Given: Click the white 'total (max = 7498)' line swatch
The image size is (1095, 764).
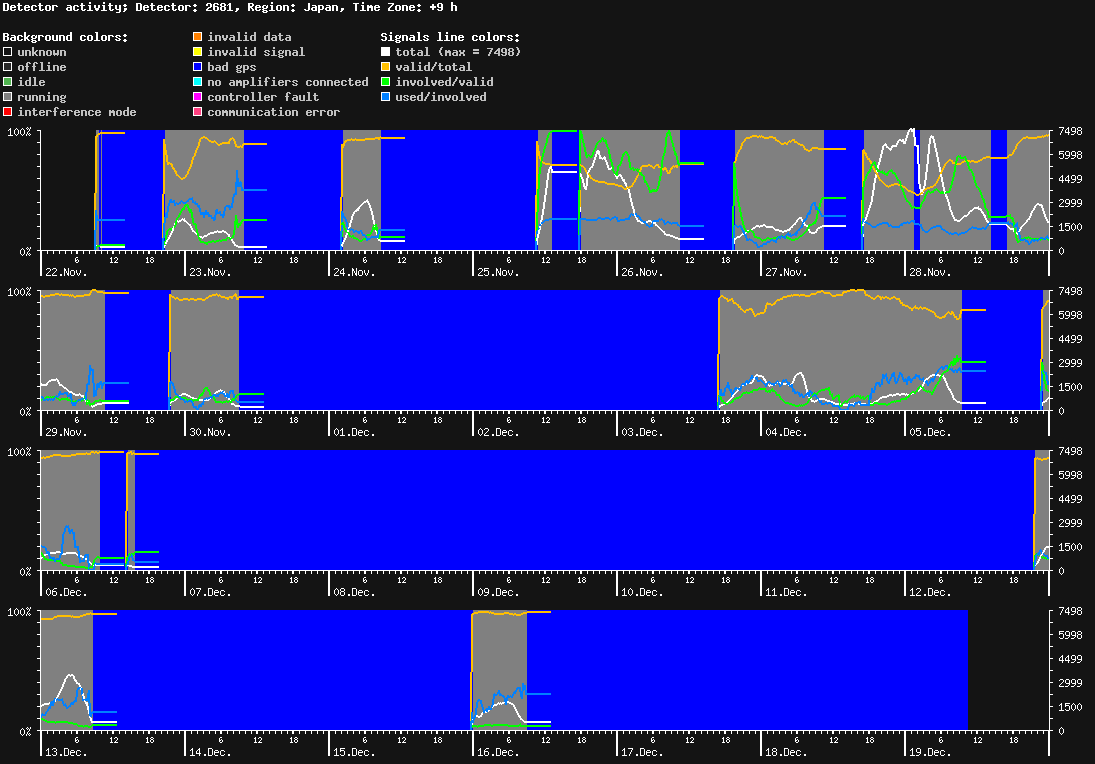Looking at the screenshot, I should pos(385,52).
